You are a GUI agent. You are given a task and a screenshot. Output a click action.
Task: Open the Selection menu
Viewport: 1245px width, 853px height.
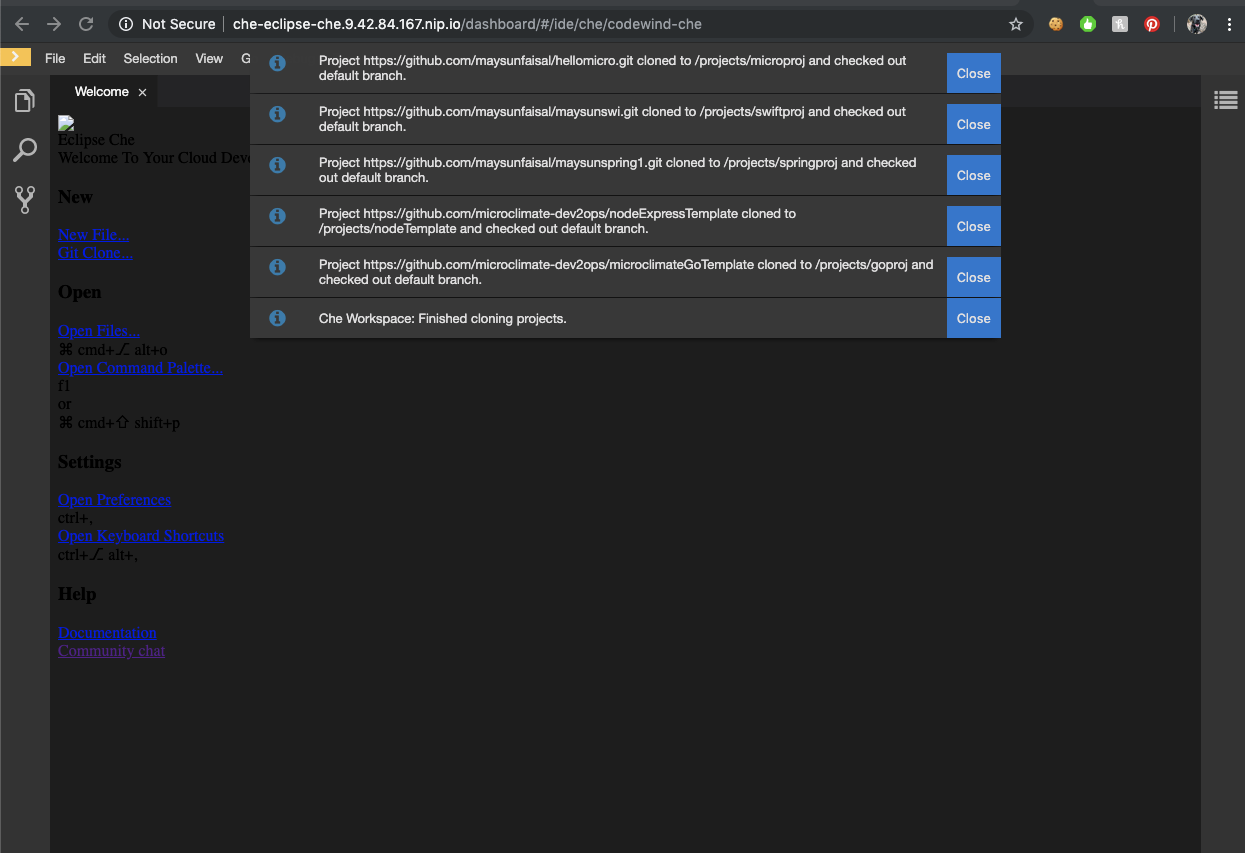[x=150, y=58]
